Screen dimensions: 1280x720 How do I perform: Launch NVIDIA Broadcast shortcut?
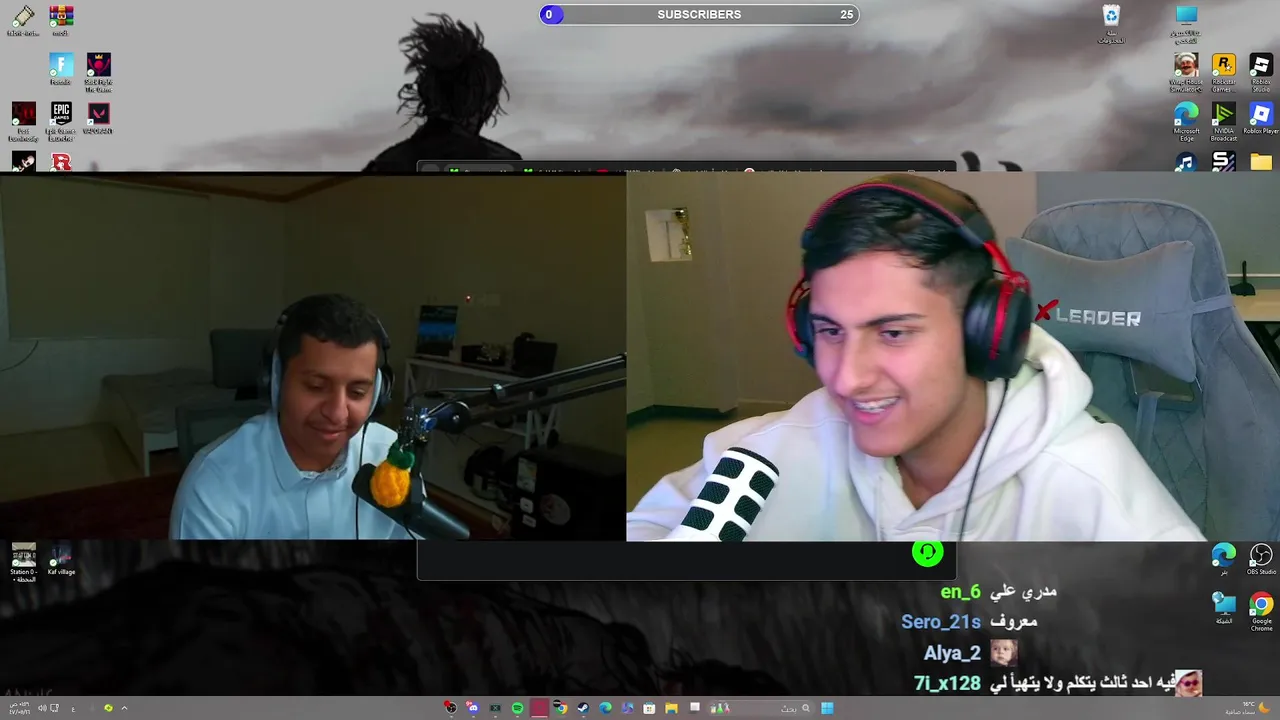click(1223, 119)
